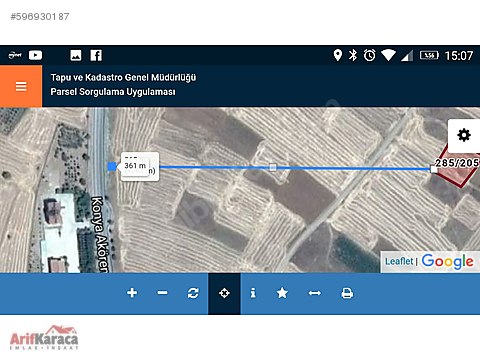The image size is (480, 360).
Task: Tap the star favorites icon
Action: 282,293
